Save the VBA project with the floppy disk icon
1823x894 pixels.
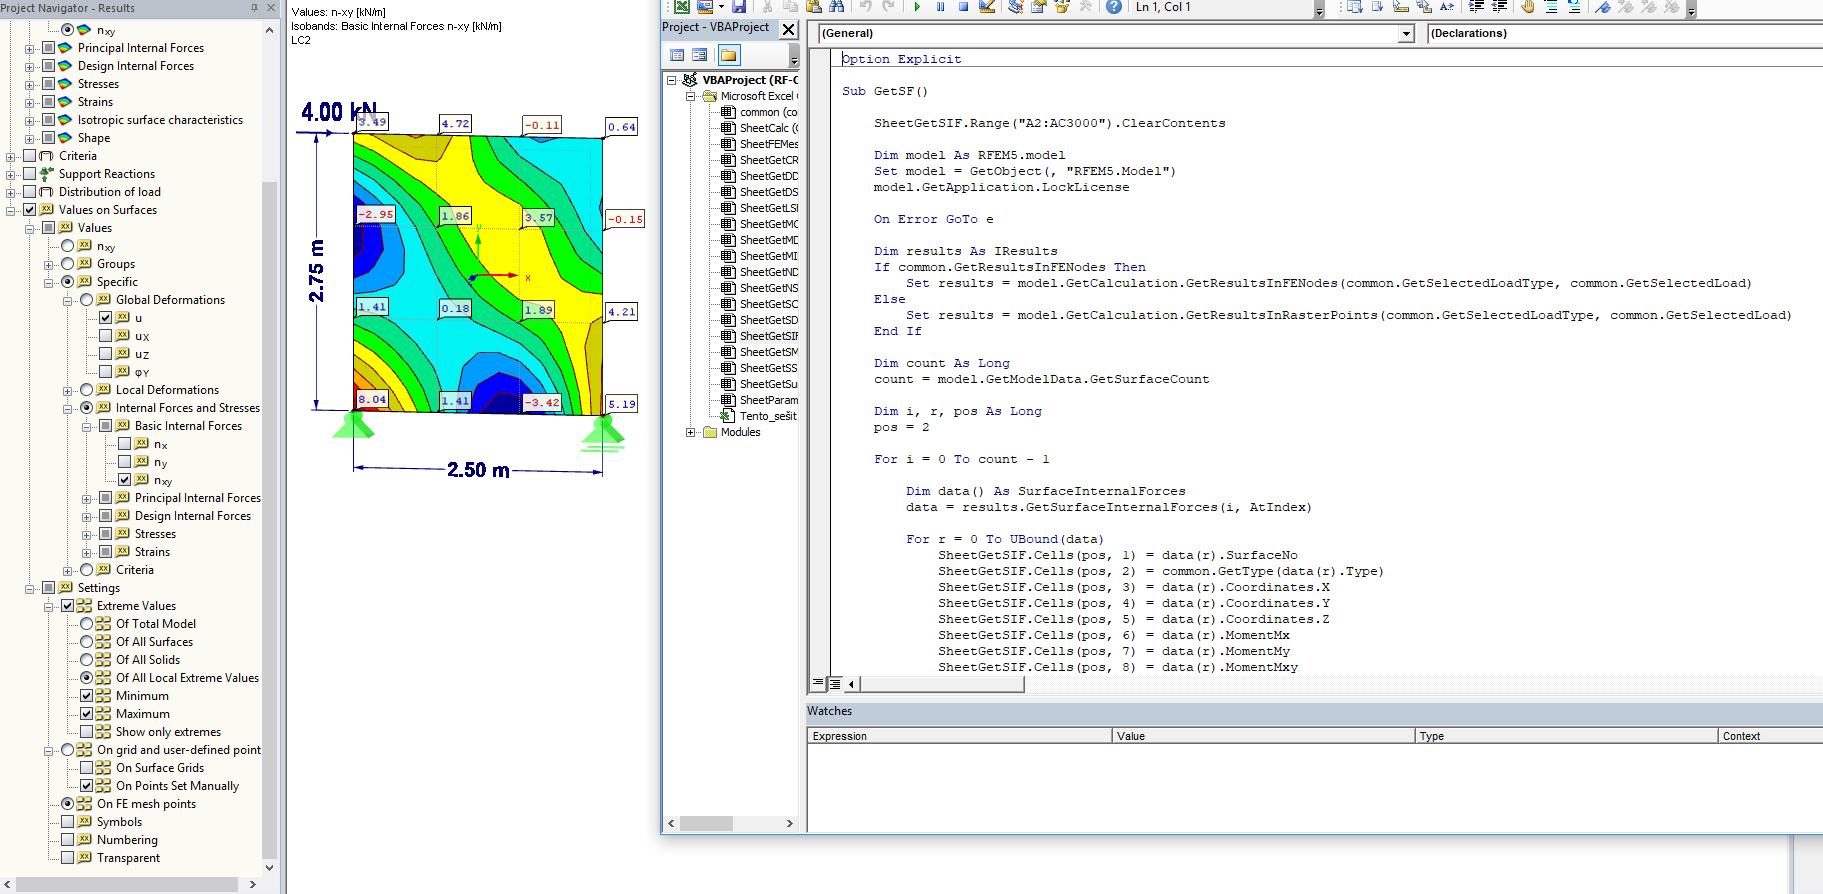pos(741,6)
